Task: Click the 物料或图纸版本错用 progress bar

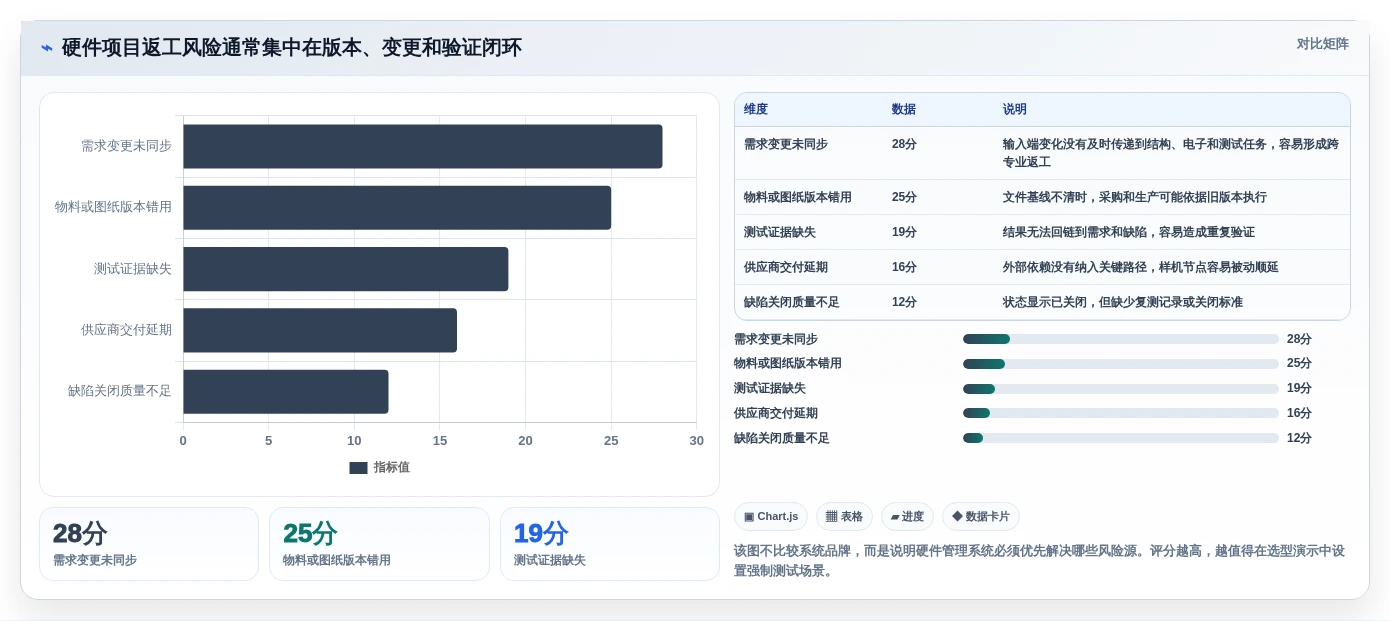Action: coord(1120,364)
